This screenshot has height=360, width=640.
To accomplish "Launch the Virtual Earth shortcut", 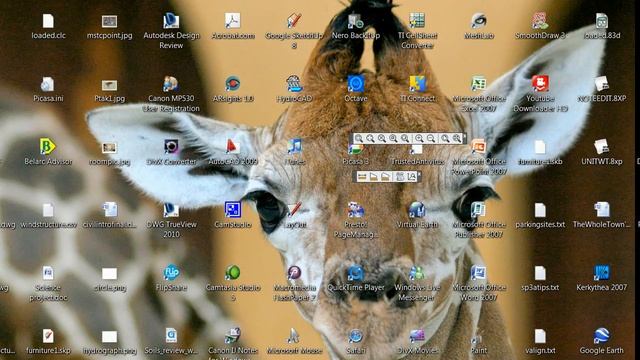I will (x=417, y=210).
